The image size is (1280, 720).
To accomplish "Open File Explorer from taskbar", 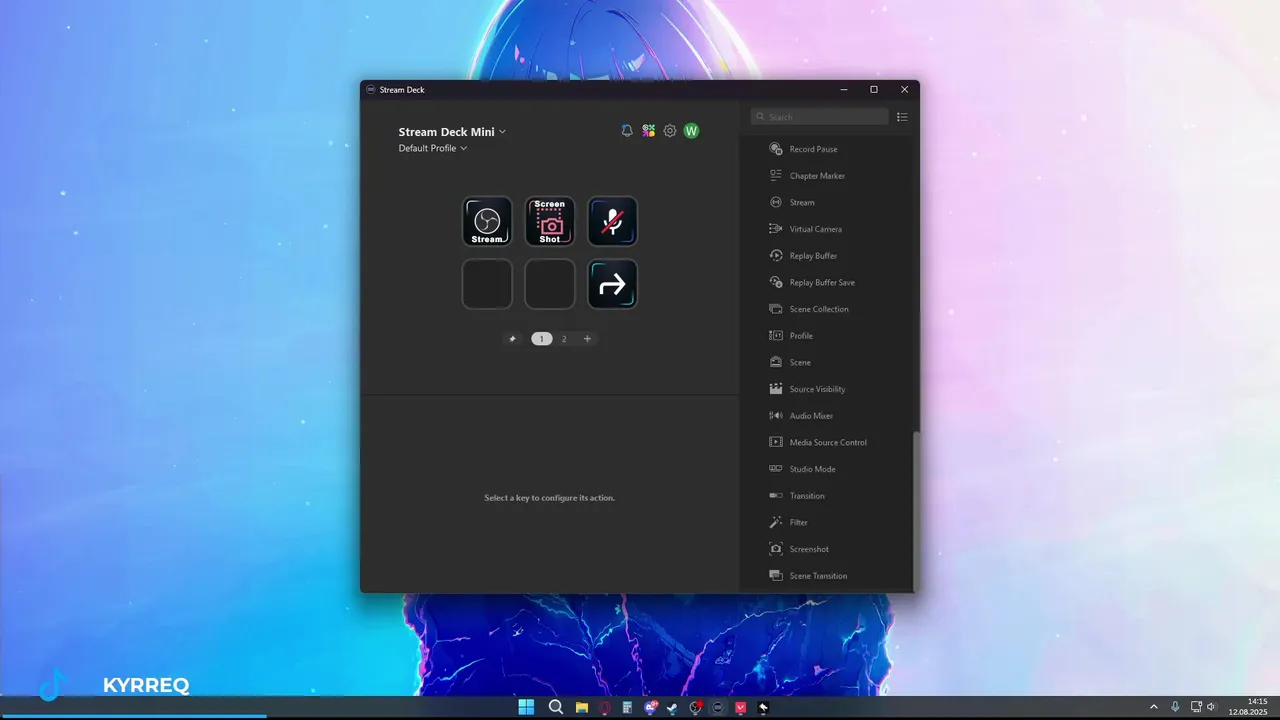I will [x=581, y=707].
